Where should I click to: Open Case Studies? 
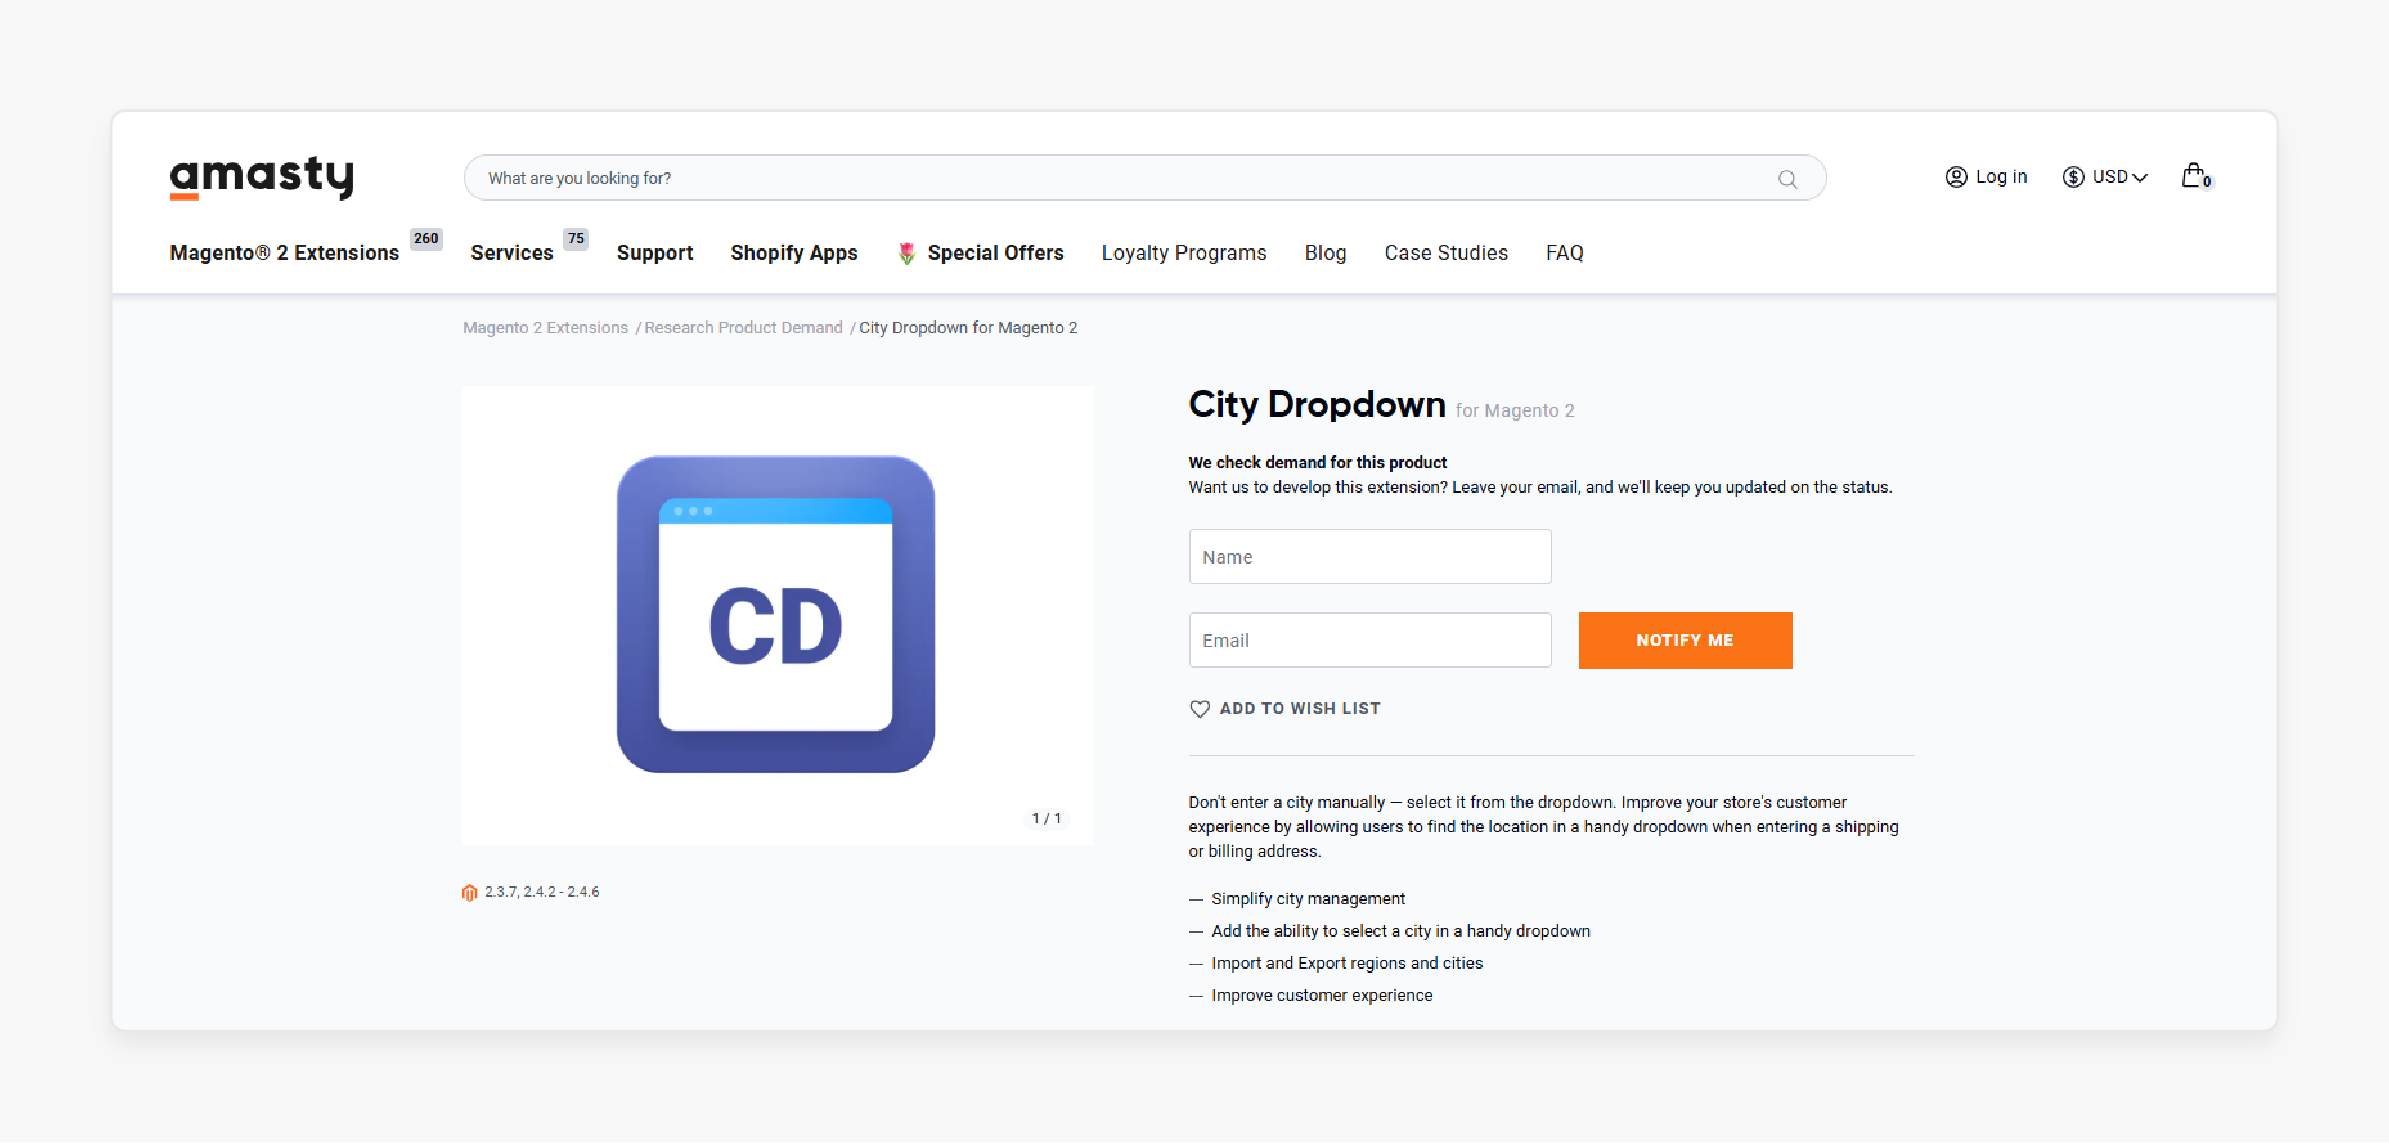click(x=1446, y=253)
